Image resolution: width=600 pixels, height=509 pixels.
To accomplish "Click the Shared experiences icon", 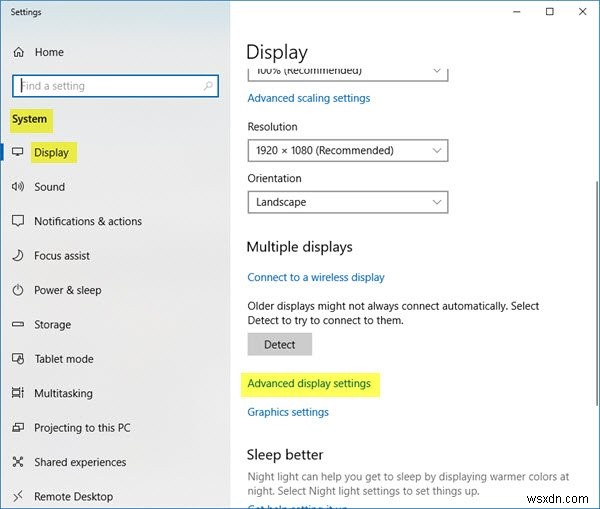I will 18,462.
